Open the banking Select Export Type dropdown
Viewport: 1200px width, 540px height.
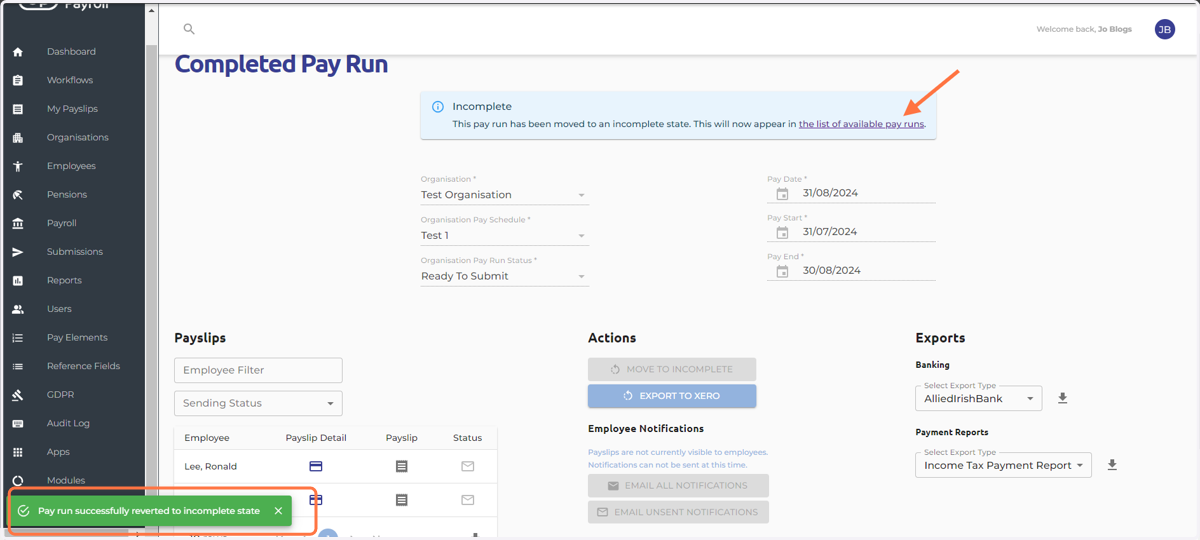point(978,398)
